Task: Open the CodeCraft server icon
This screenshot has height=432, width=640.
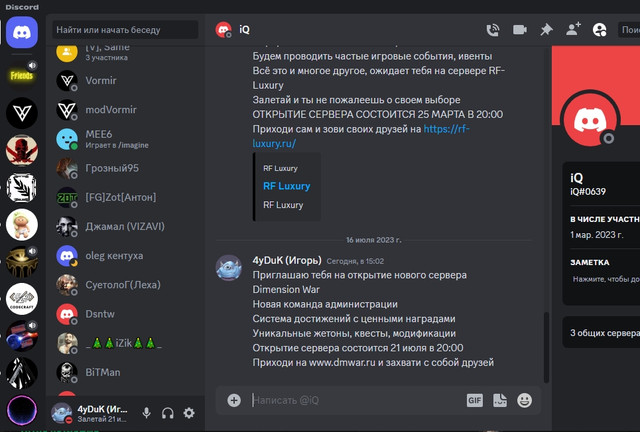Action: 22,299
